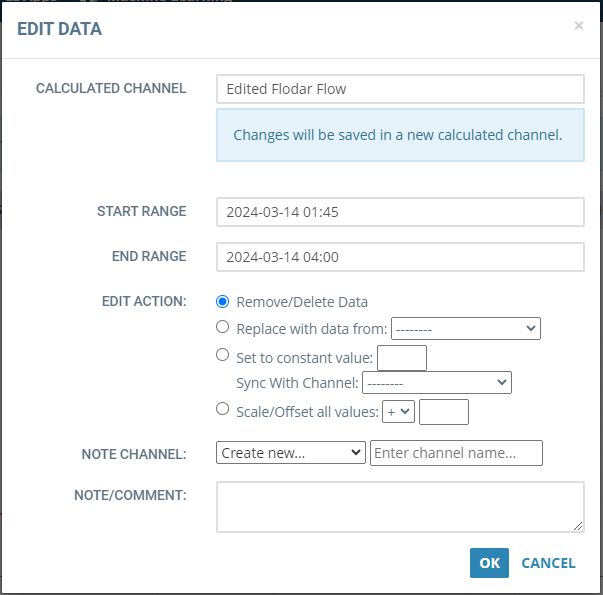The width and height of the screenshot is (603, 595).
Task: Open the Replace with data from dropdown
Action: pyautogui.click(x=466, y=328)
